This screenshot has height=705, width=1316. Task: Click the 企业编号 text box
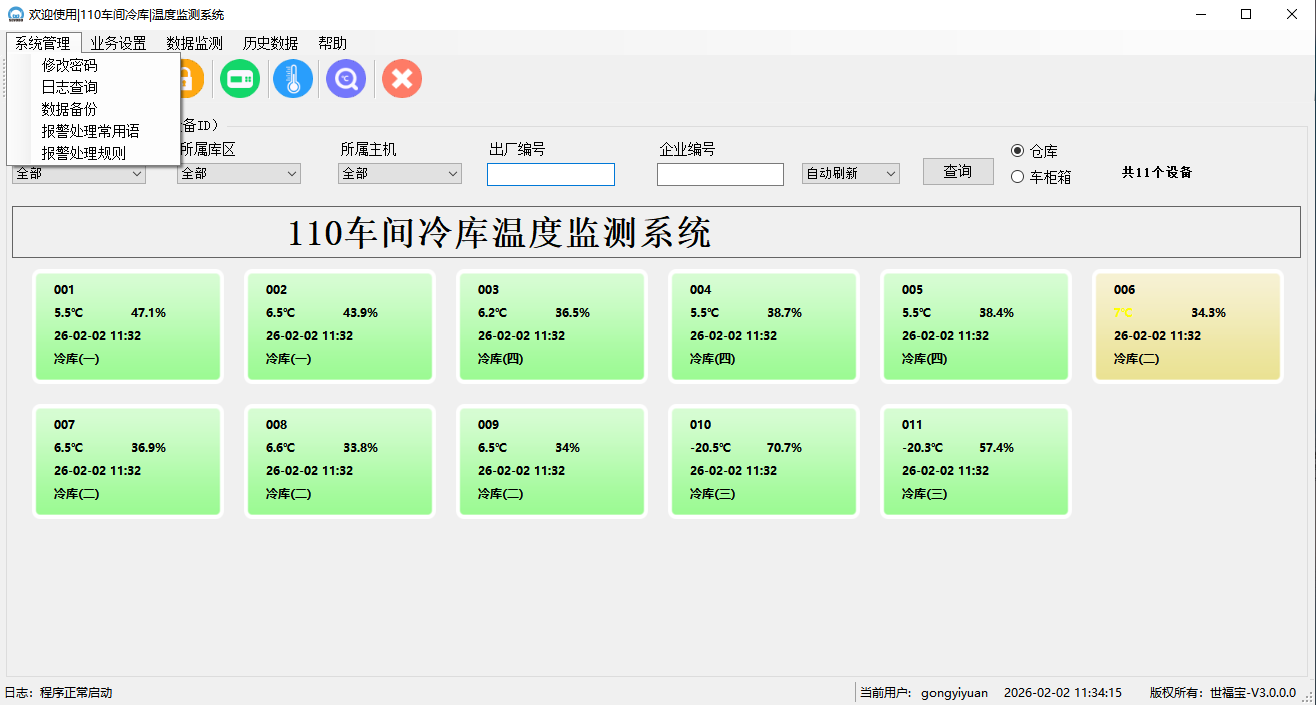click(x=720, y=175)
